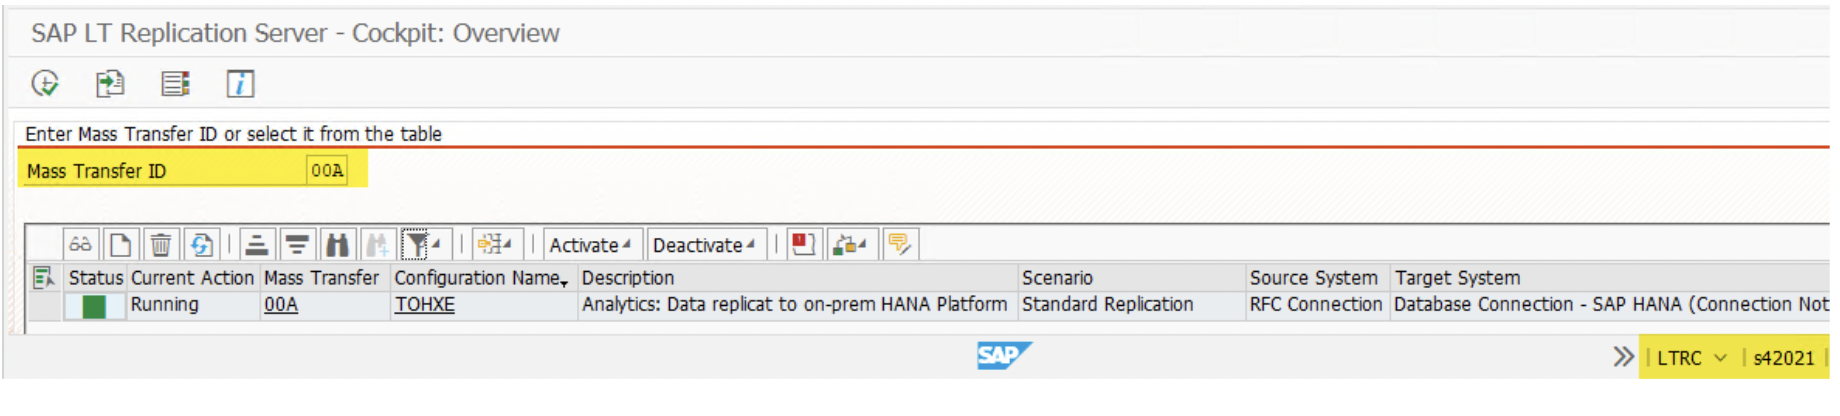
Task: Click the Delete trash can icon
Action: pyautogui.click(x=160, y=244)
